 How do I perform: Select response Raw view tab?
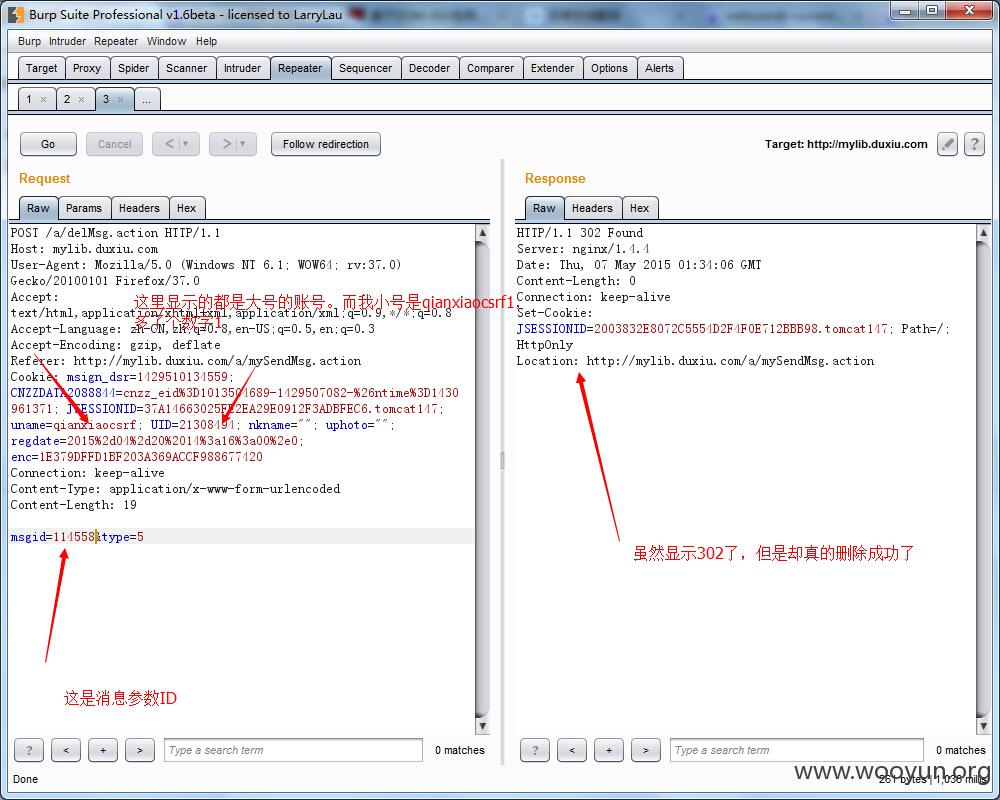click(544, 208)
